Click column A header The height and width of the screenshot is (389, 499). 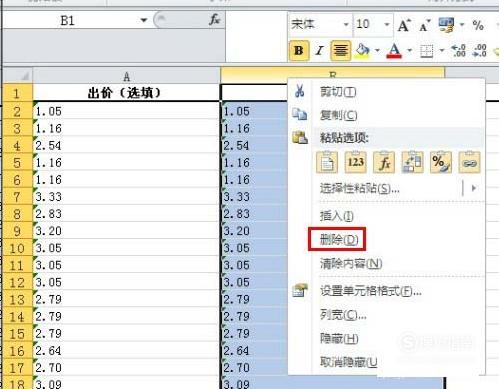coord(126,76)
